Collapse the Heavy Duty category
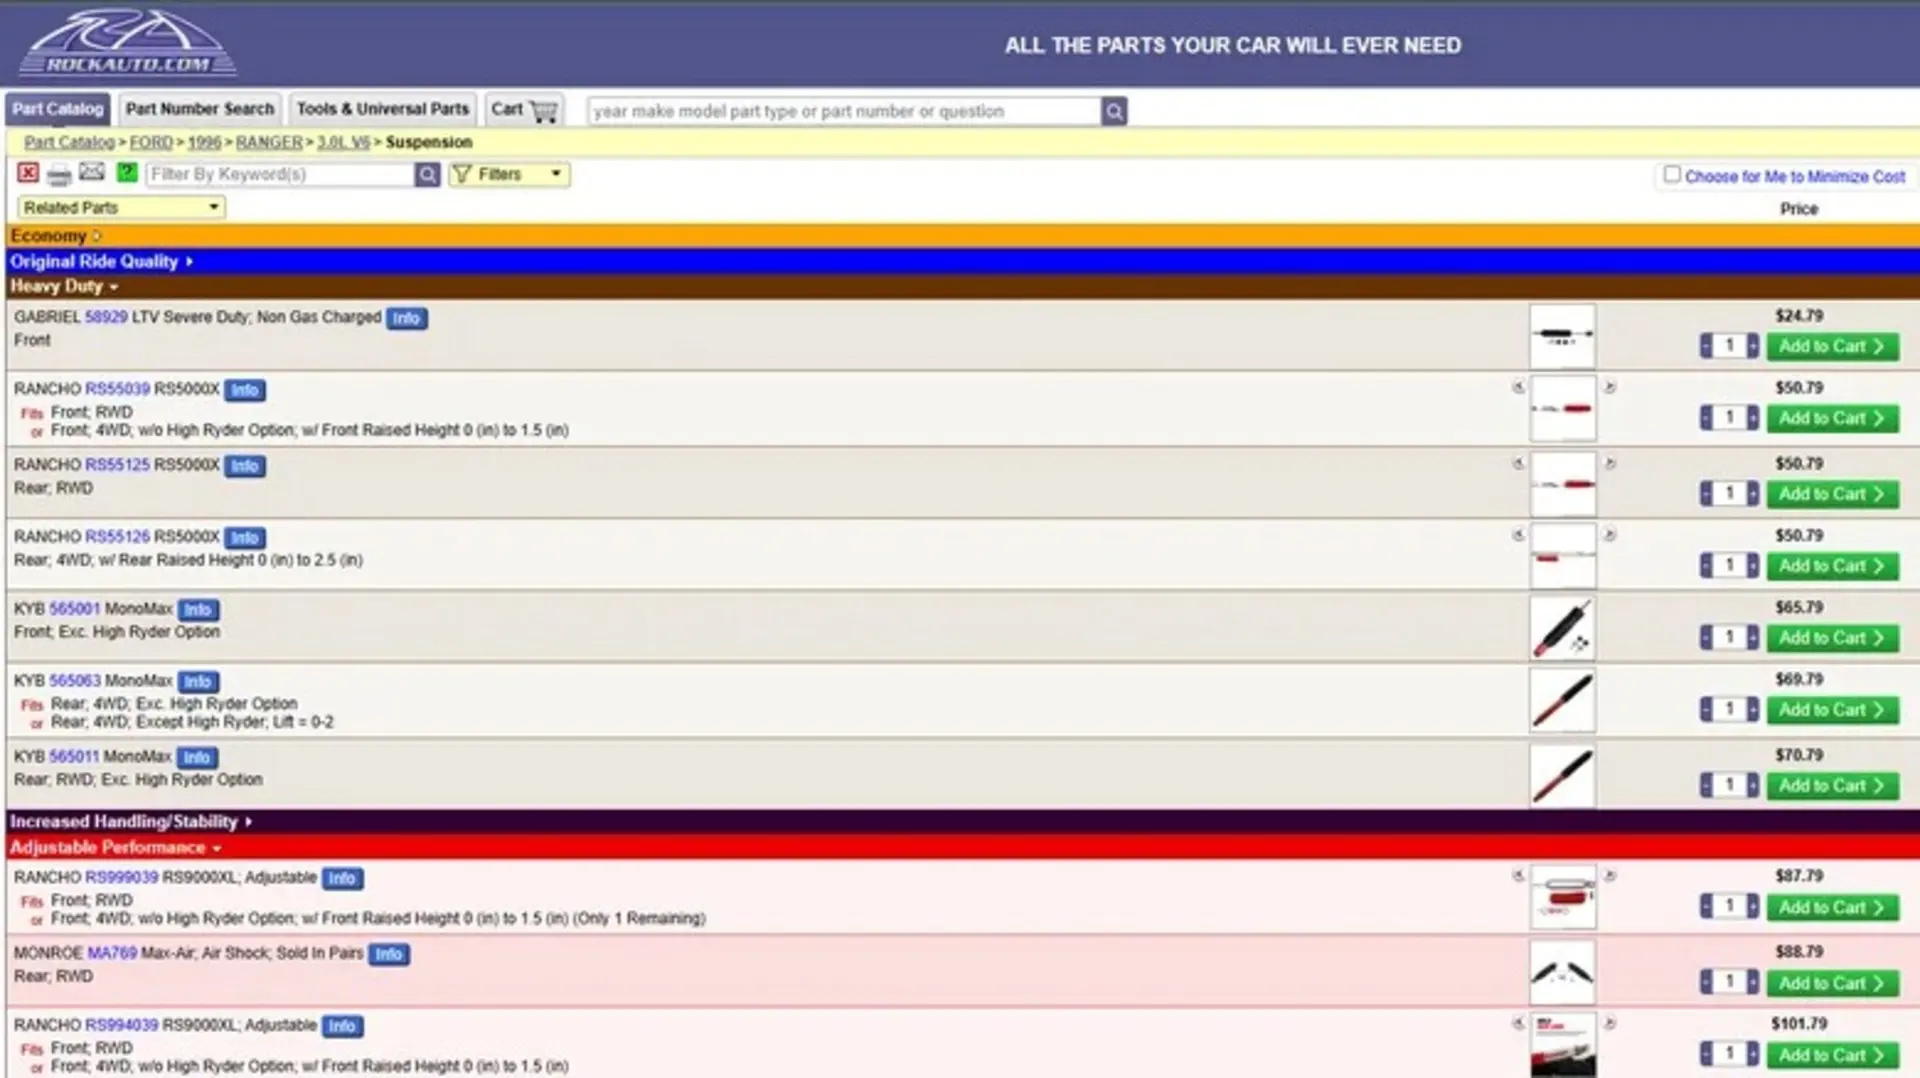1920x1078 pixels. tap(64, 287)
